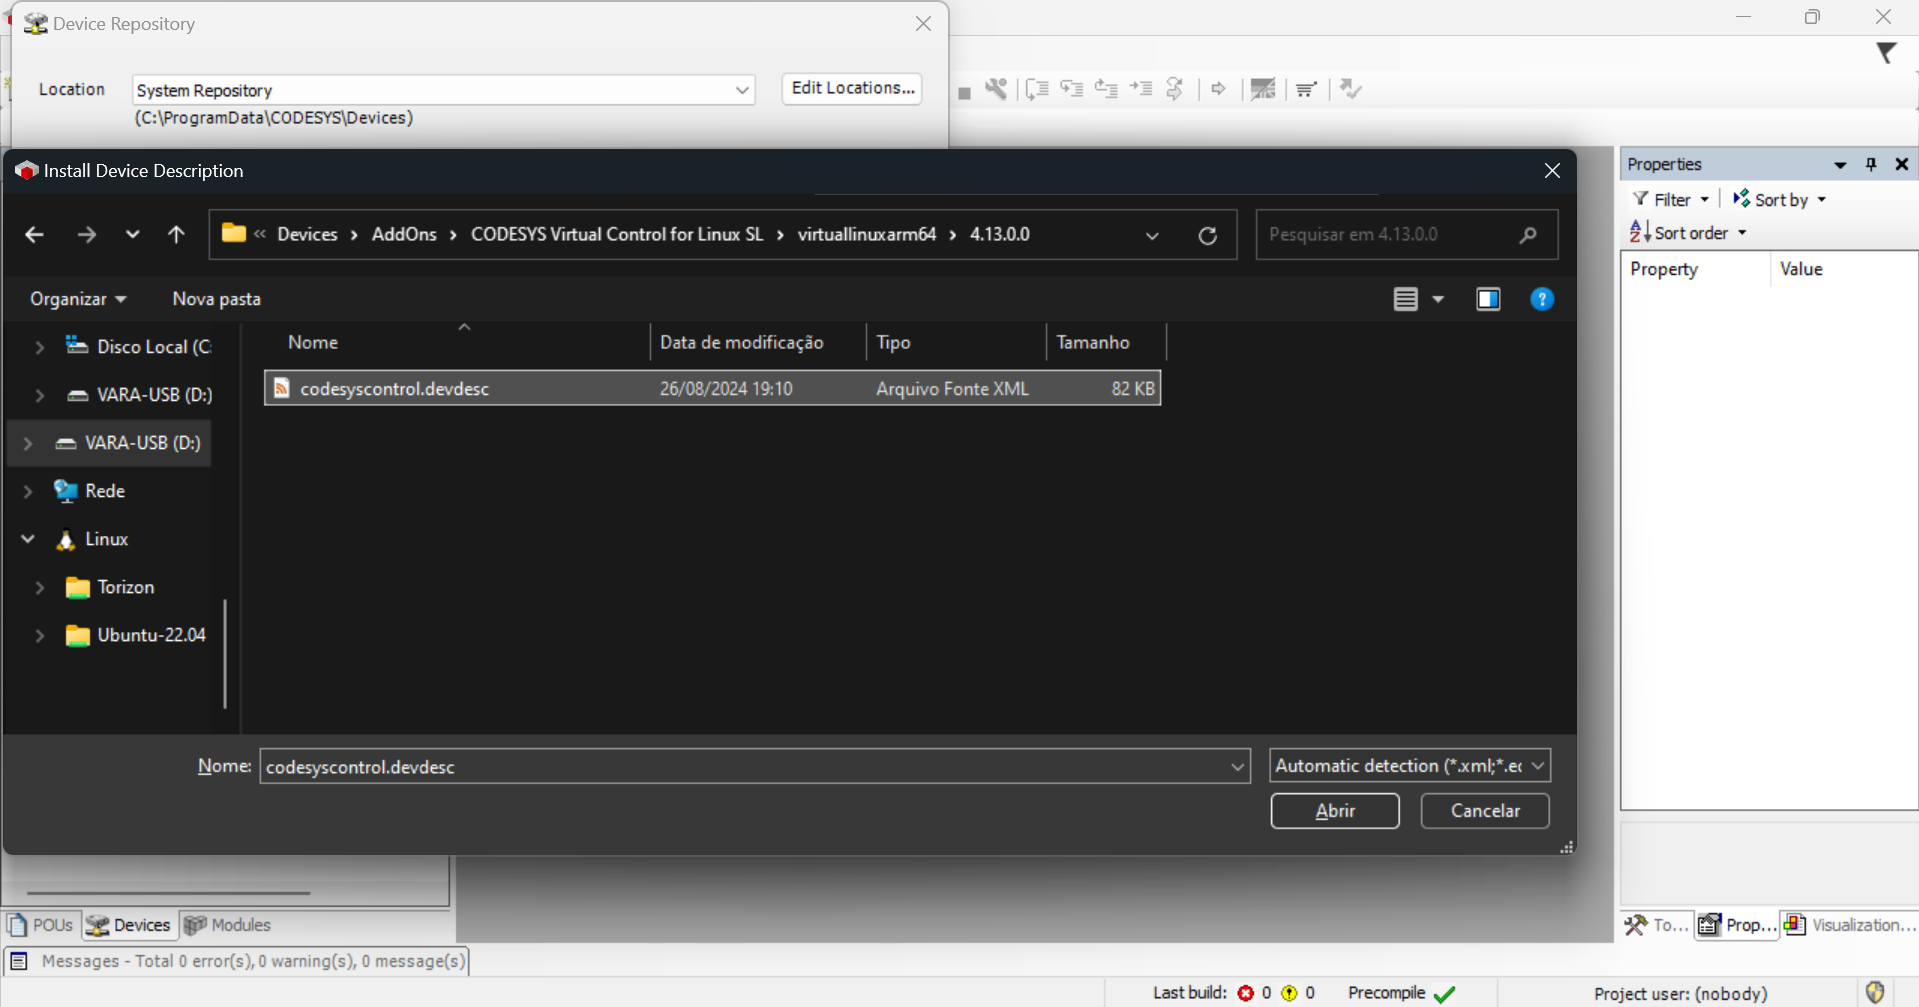
Task: Collapse the Linux tree node
Action: [28, 539]
